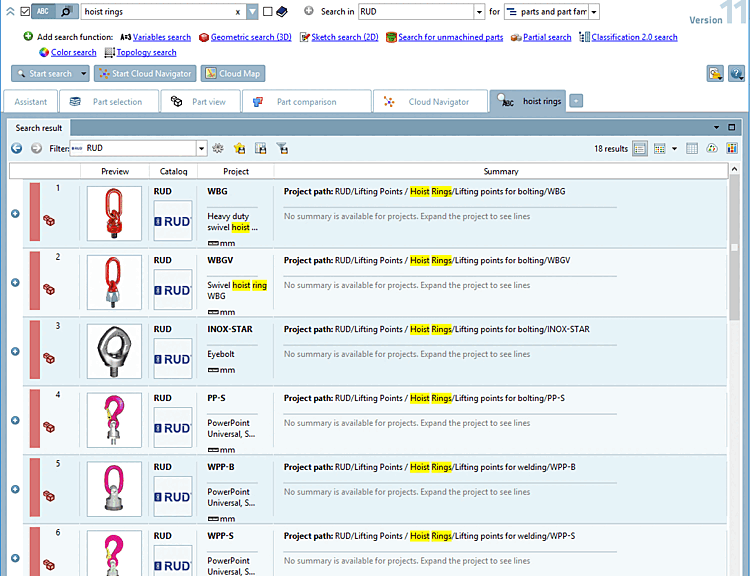Image resolution: width=750 pixels, height=576 pixels.
Task: Switch to the Part comparison tab
Action: click(307, 101)
